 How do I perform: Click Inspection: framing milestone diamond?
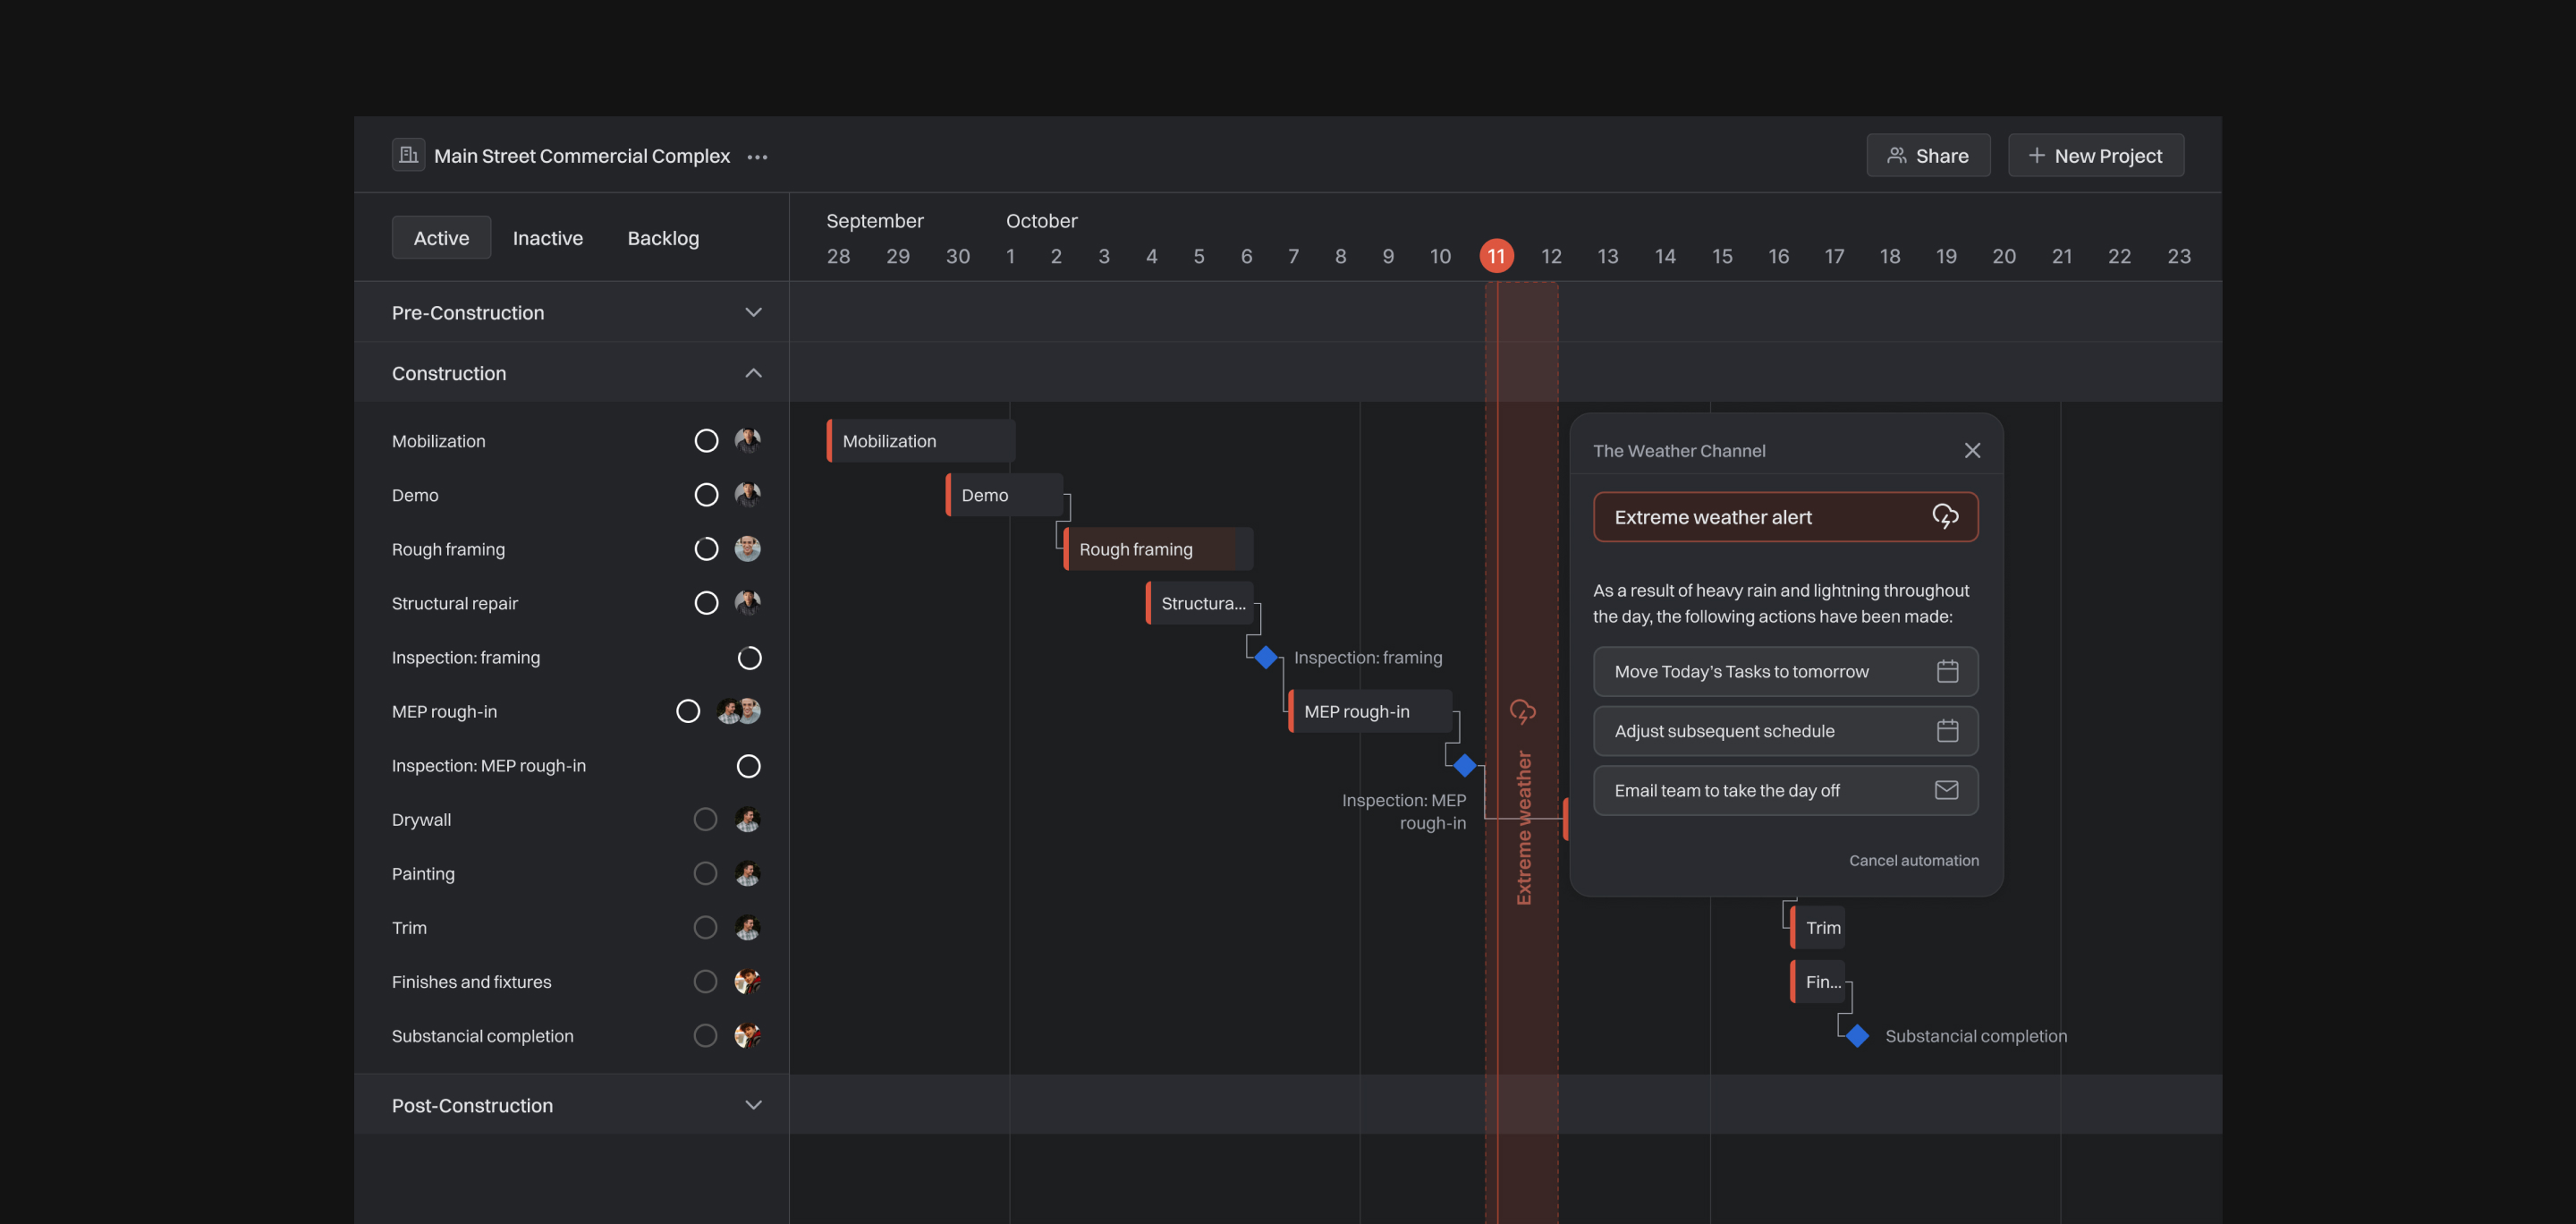tap(1266, 657)
